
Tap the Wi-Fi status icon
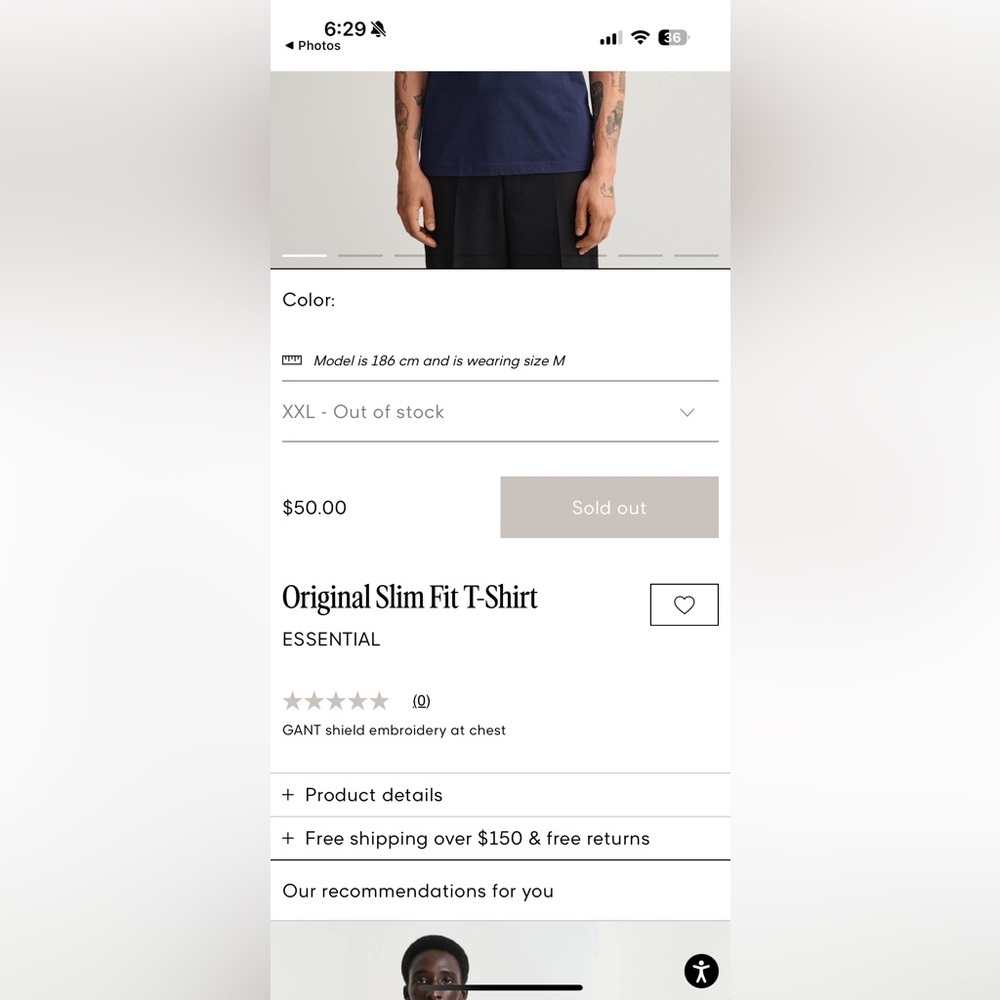[x=640, y=38]
